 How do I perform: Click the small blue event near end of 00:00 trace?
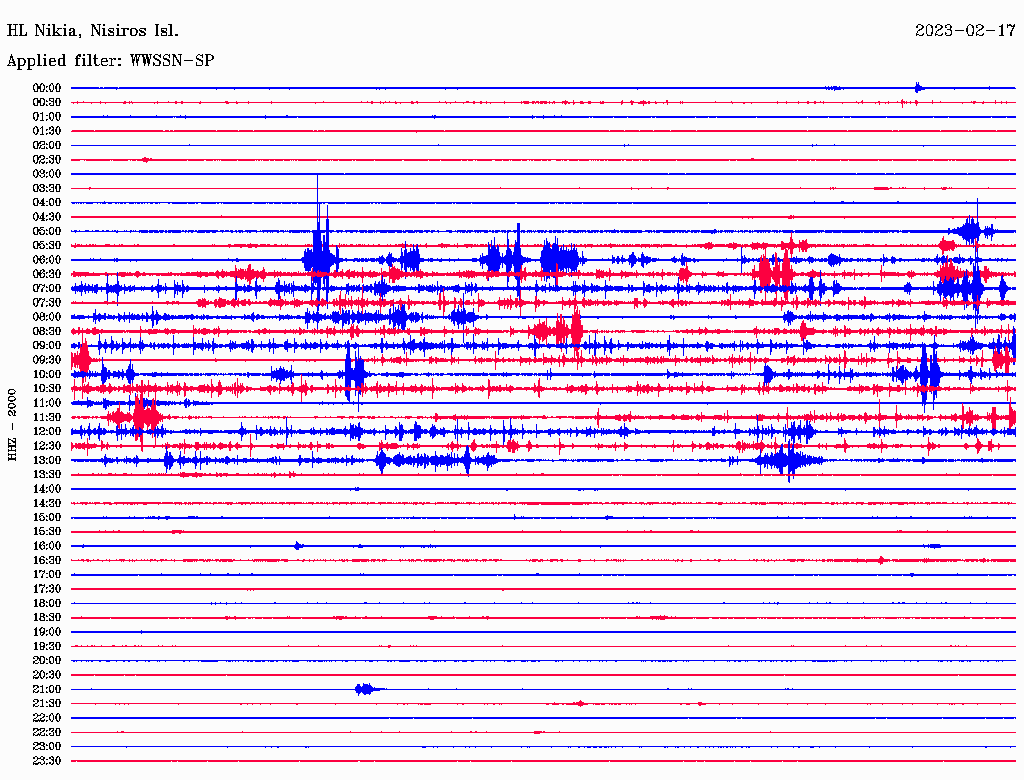[x=919, y=88]
